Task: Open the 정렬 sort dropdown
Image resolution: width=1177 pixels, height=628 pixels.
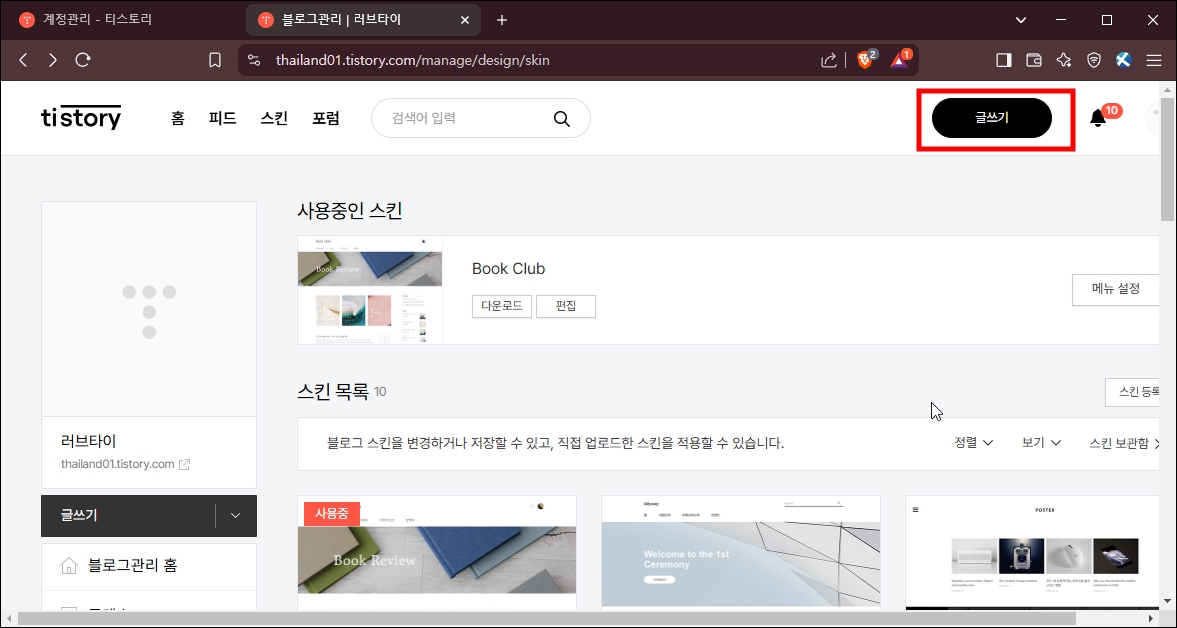Action: pyautogui.click(x=971, y=441)
